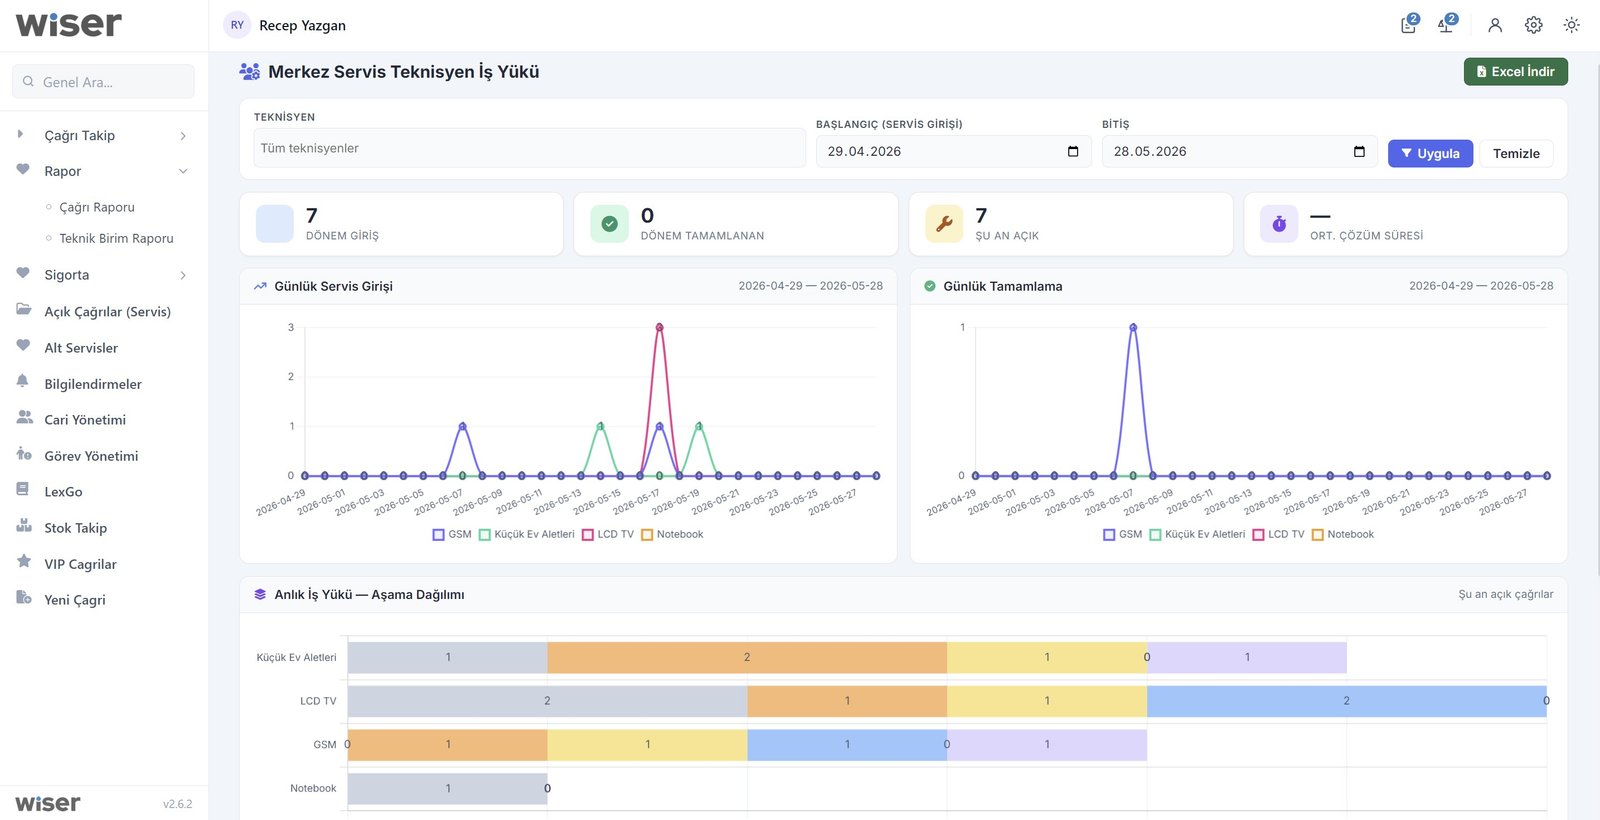Open the Bilgilendirmeler bell icon
1600x820 pixels.
(x=23, y=382)
